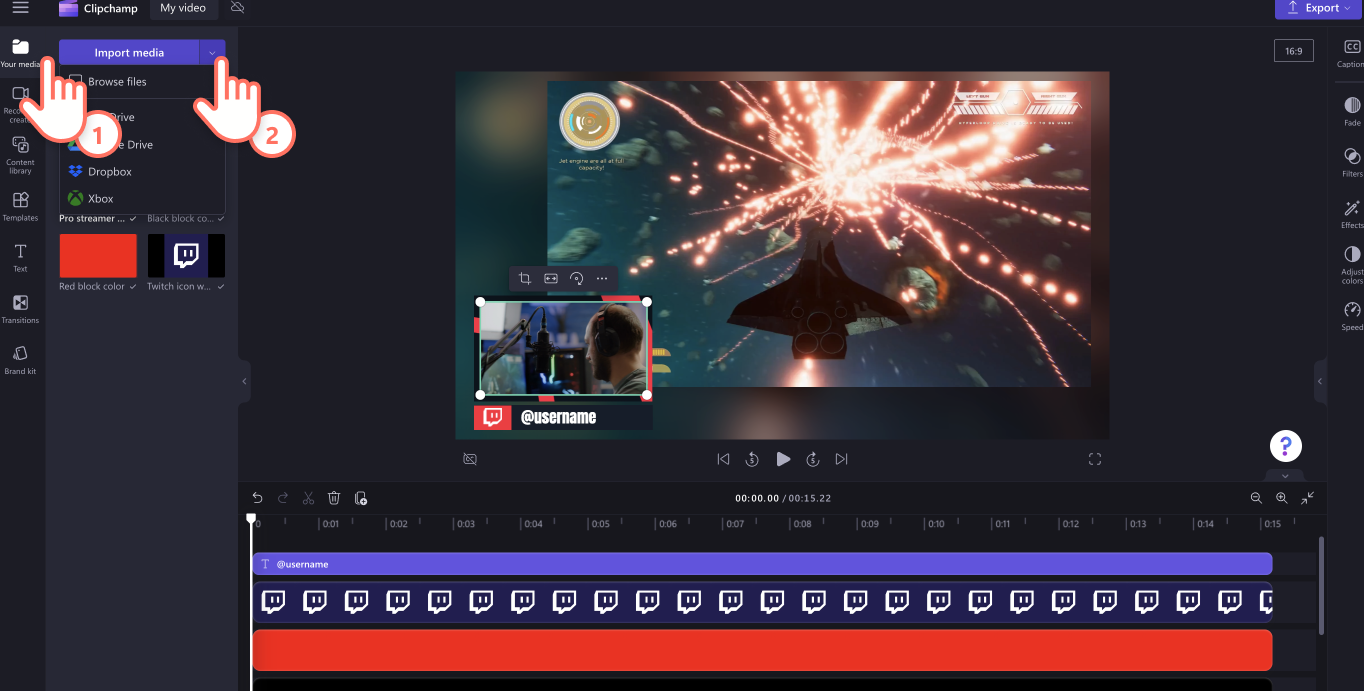This screenshot has width=1364, height=691.
Task: Delete the selected clip with the trash icon
Action: (x=334, y=497)
